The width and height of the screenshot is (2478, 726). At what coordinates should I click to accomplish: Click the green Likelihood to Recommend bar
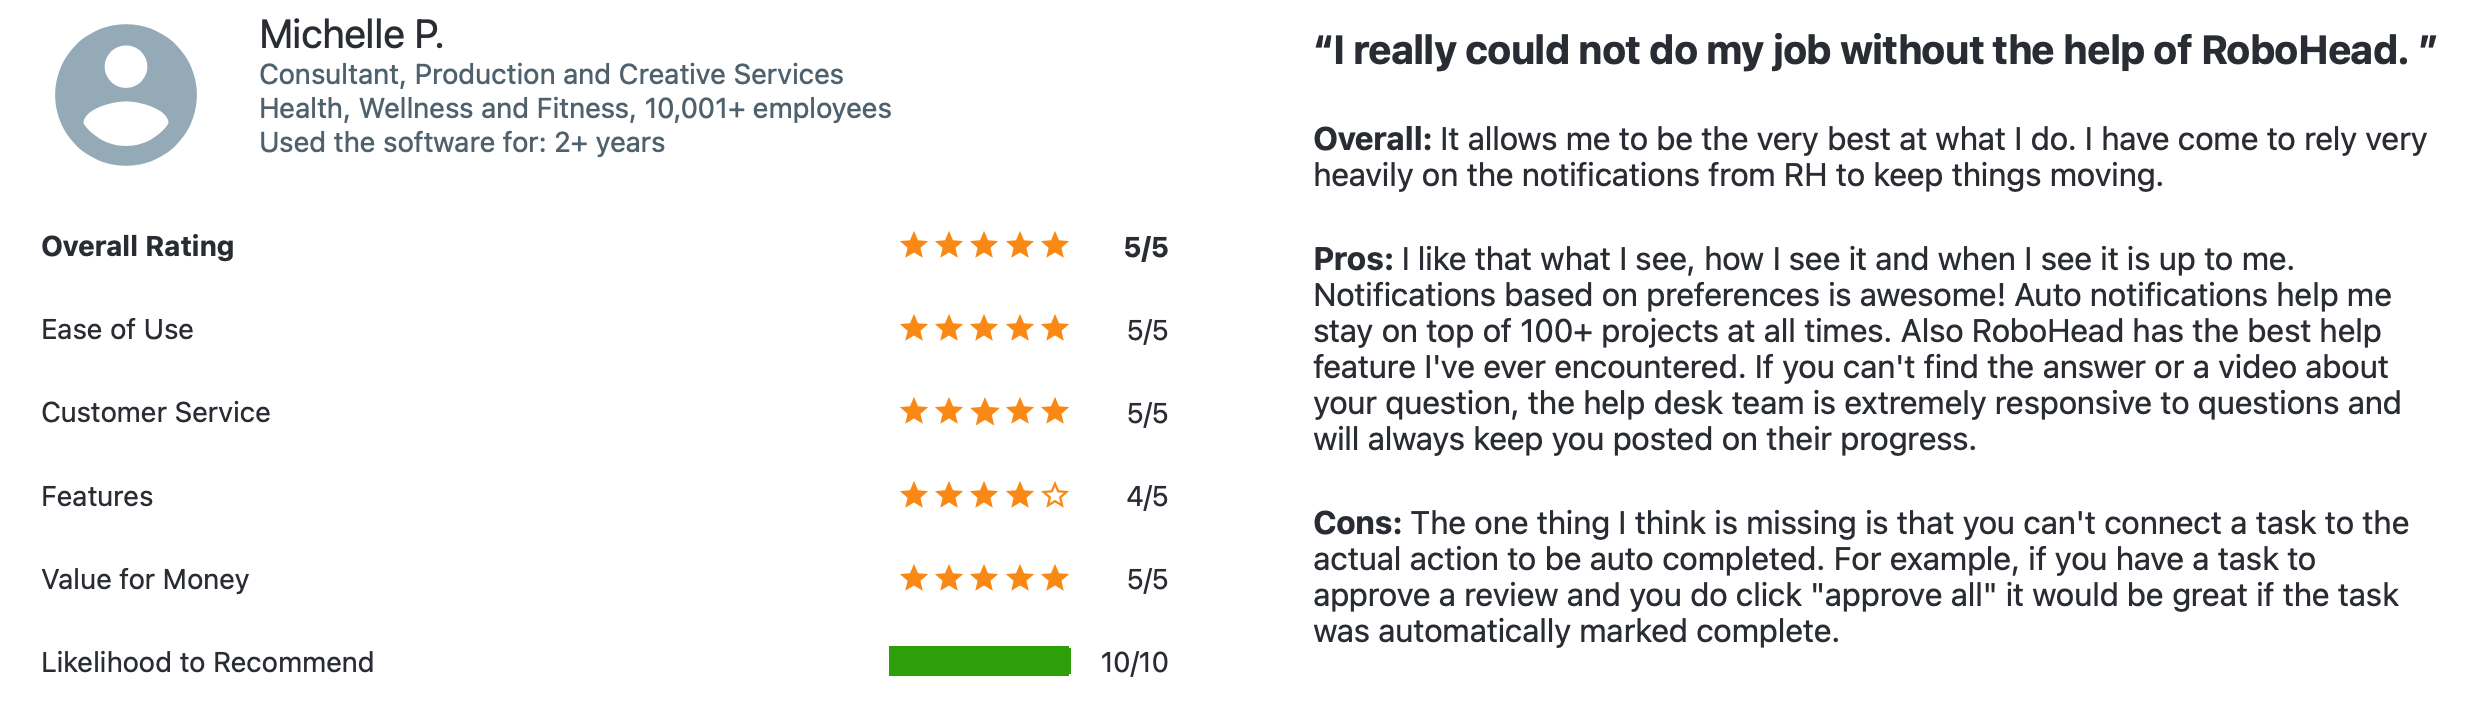click(x=979, y=661)
